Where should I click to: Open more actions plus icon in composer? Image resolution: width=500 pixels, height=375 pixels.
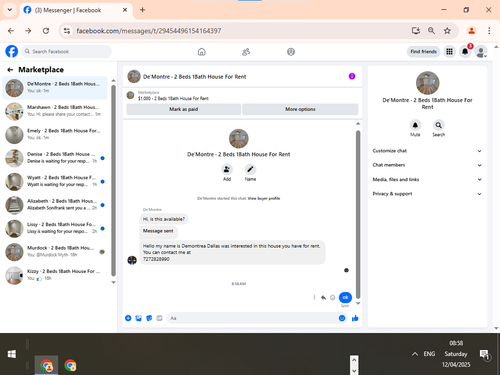pyautogui.click(x=128, y=318)
